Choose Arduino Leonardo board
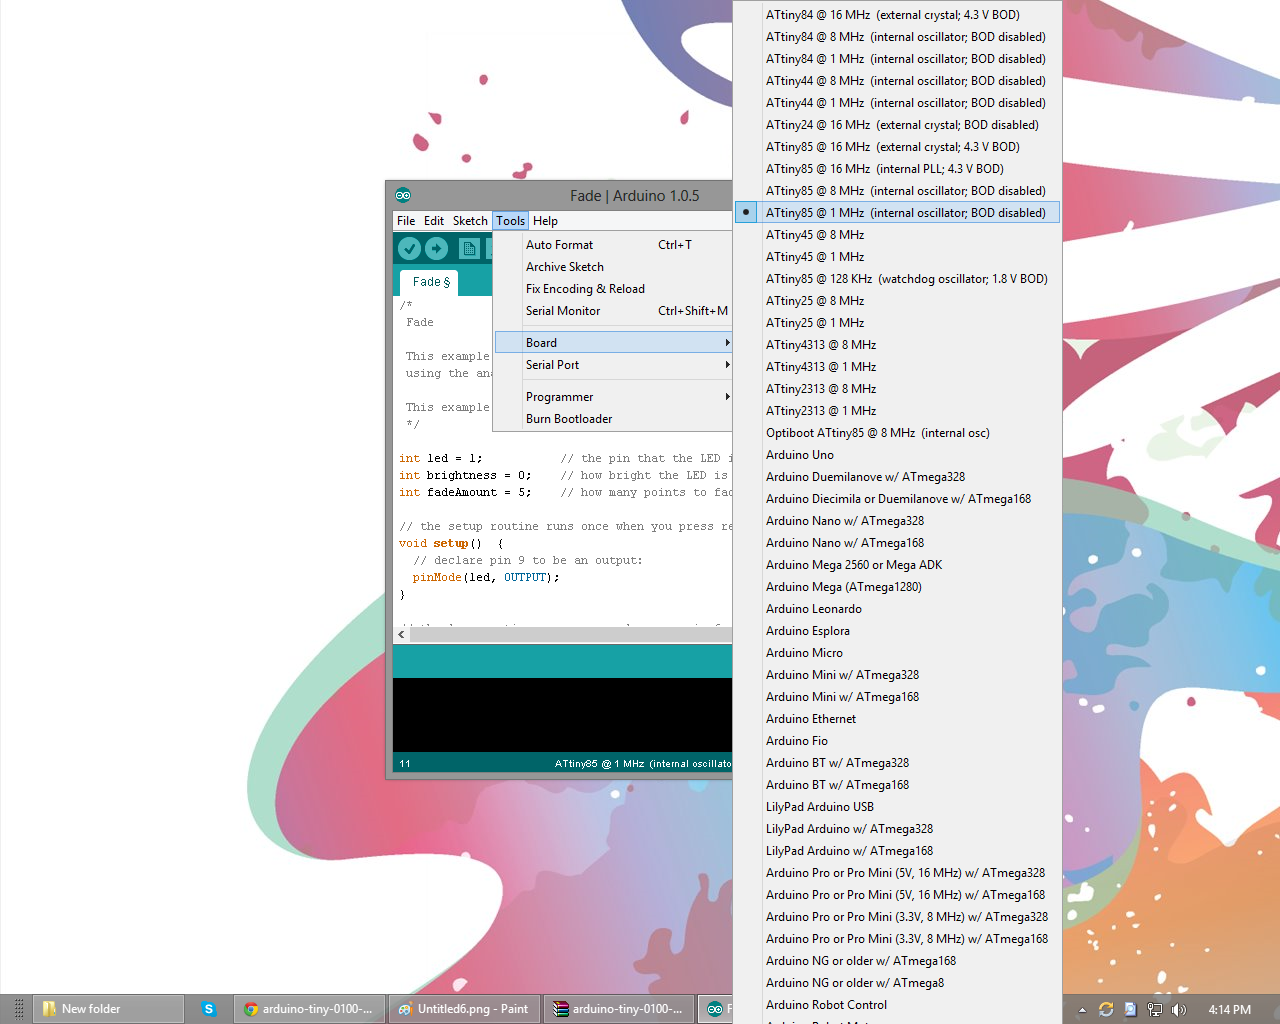This screenshot has height=1024, width=1280. (897, 609)
